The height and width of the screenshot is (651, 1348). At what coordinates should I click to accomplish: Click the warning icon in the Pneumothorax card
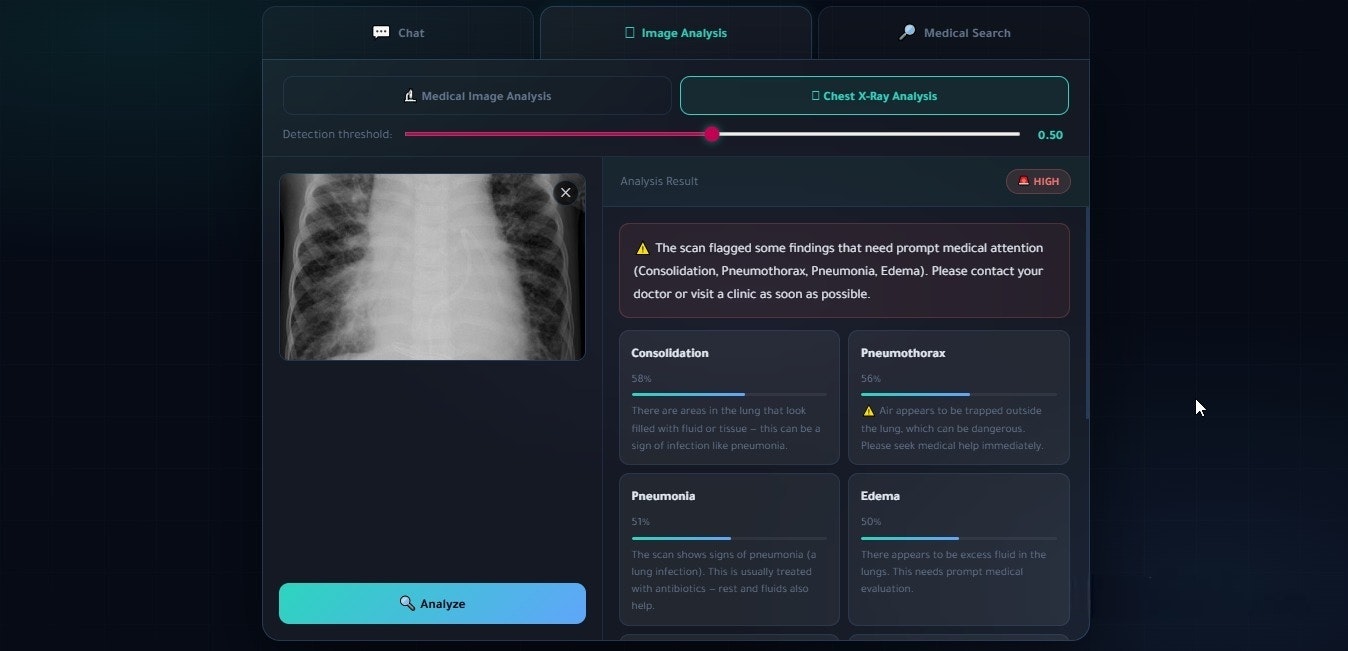(x=868, y=411)
